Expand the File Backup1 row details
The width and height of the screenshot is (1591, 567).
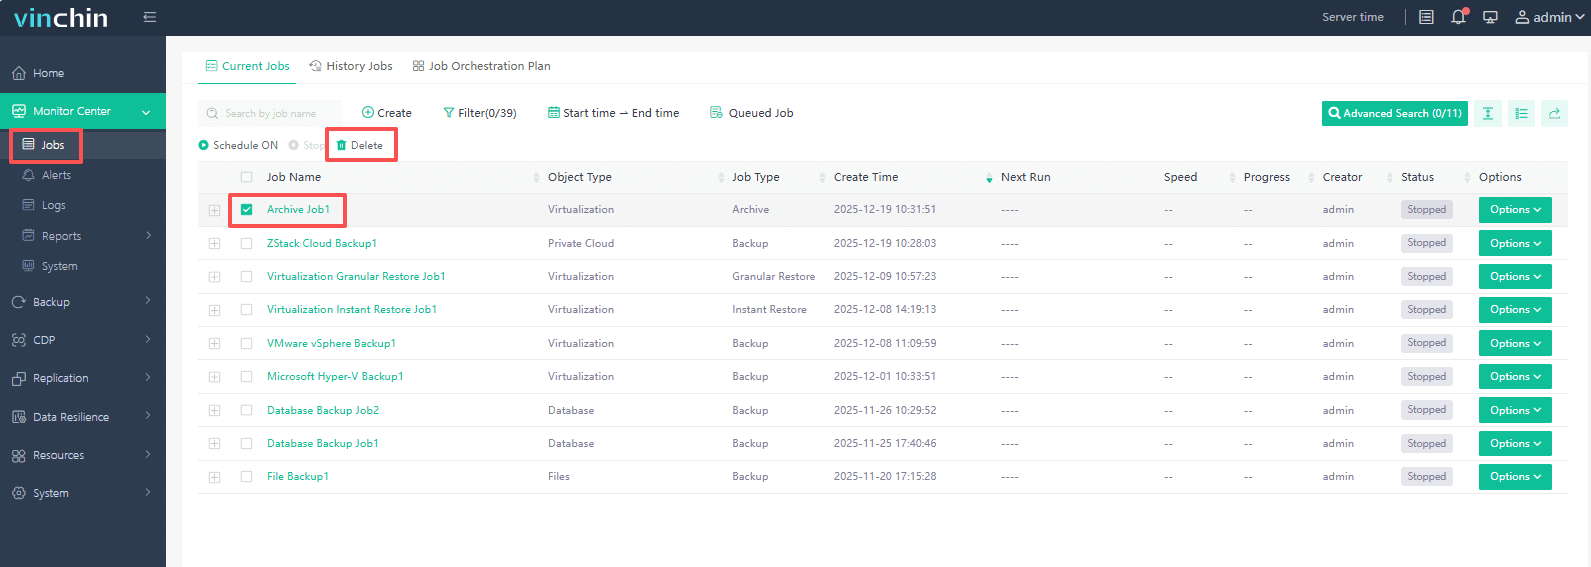tap(214, 477)
